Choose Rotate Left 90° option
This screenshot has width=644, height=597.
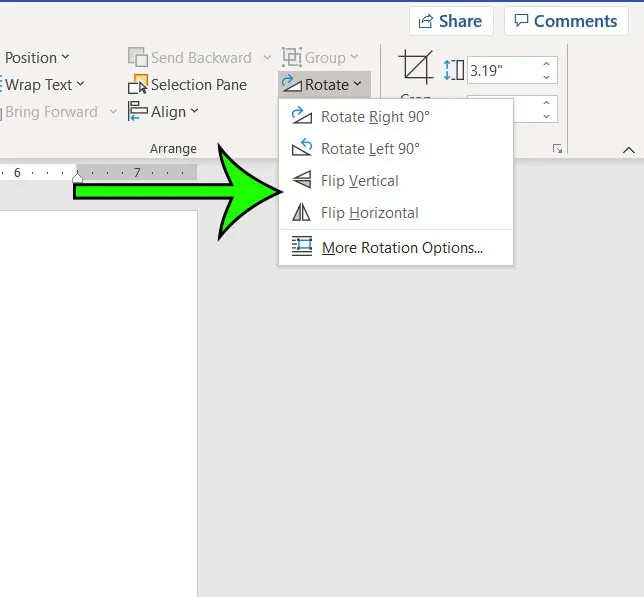370,149
